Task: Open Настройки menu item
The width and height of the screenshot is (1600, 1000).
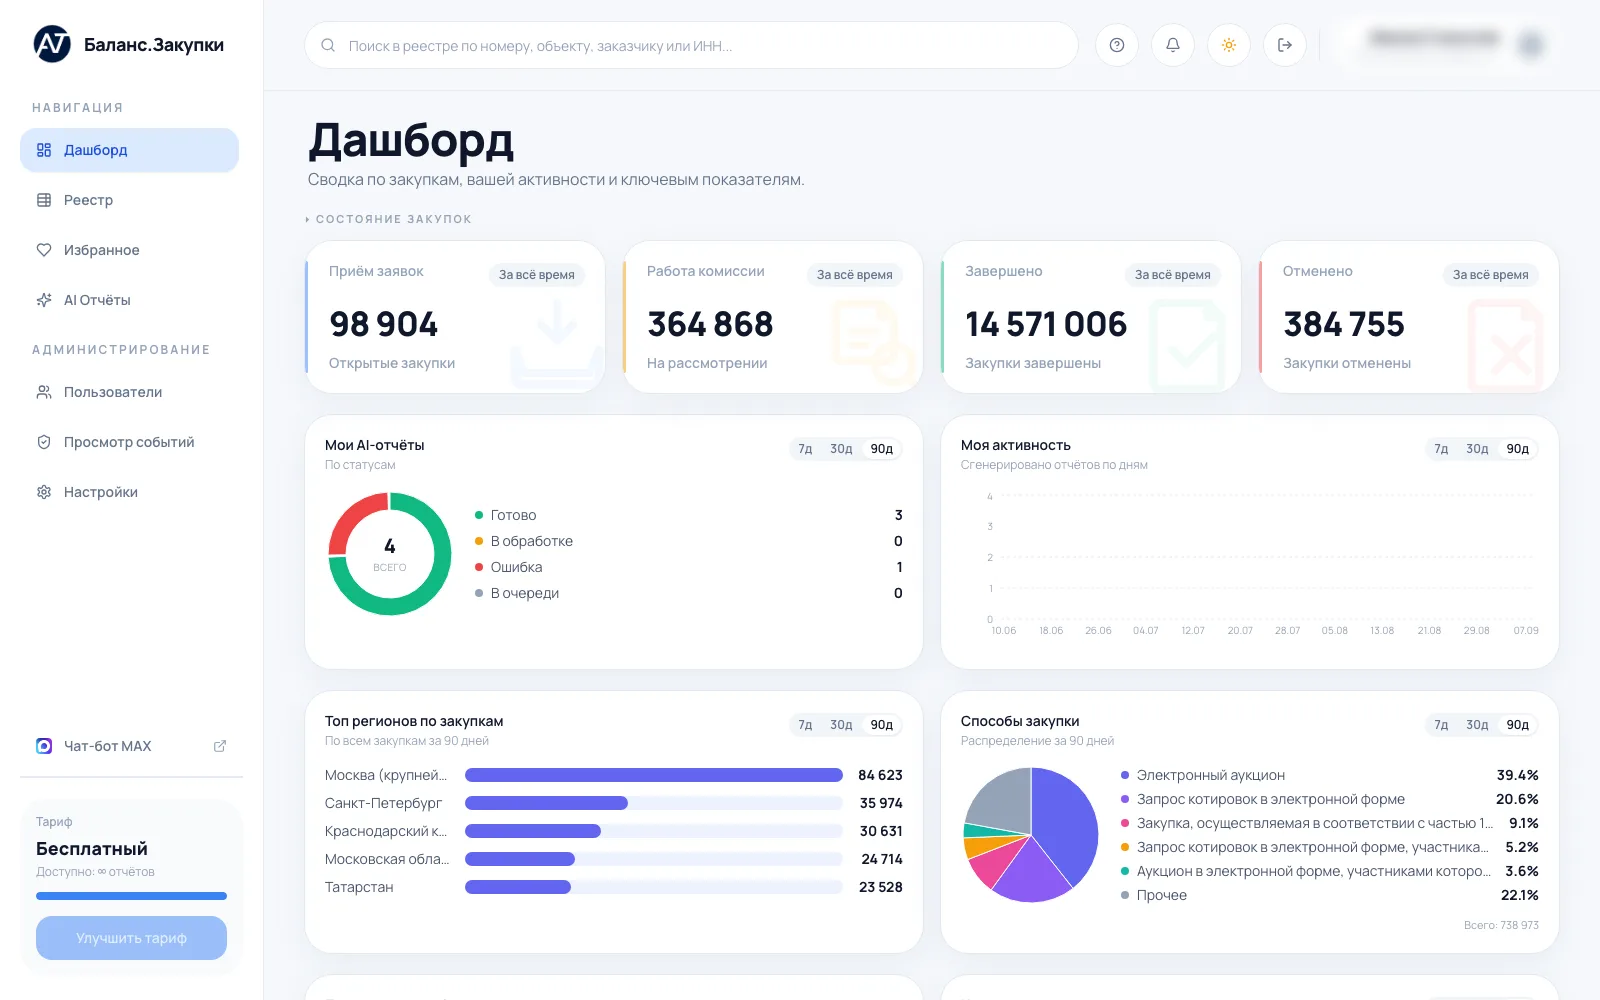Action: point(129,492)
